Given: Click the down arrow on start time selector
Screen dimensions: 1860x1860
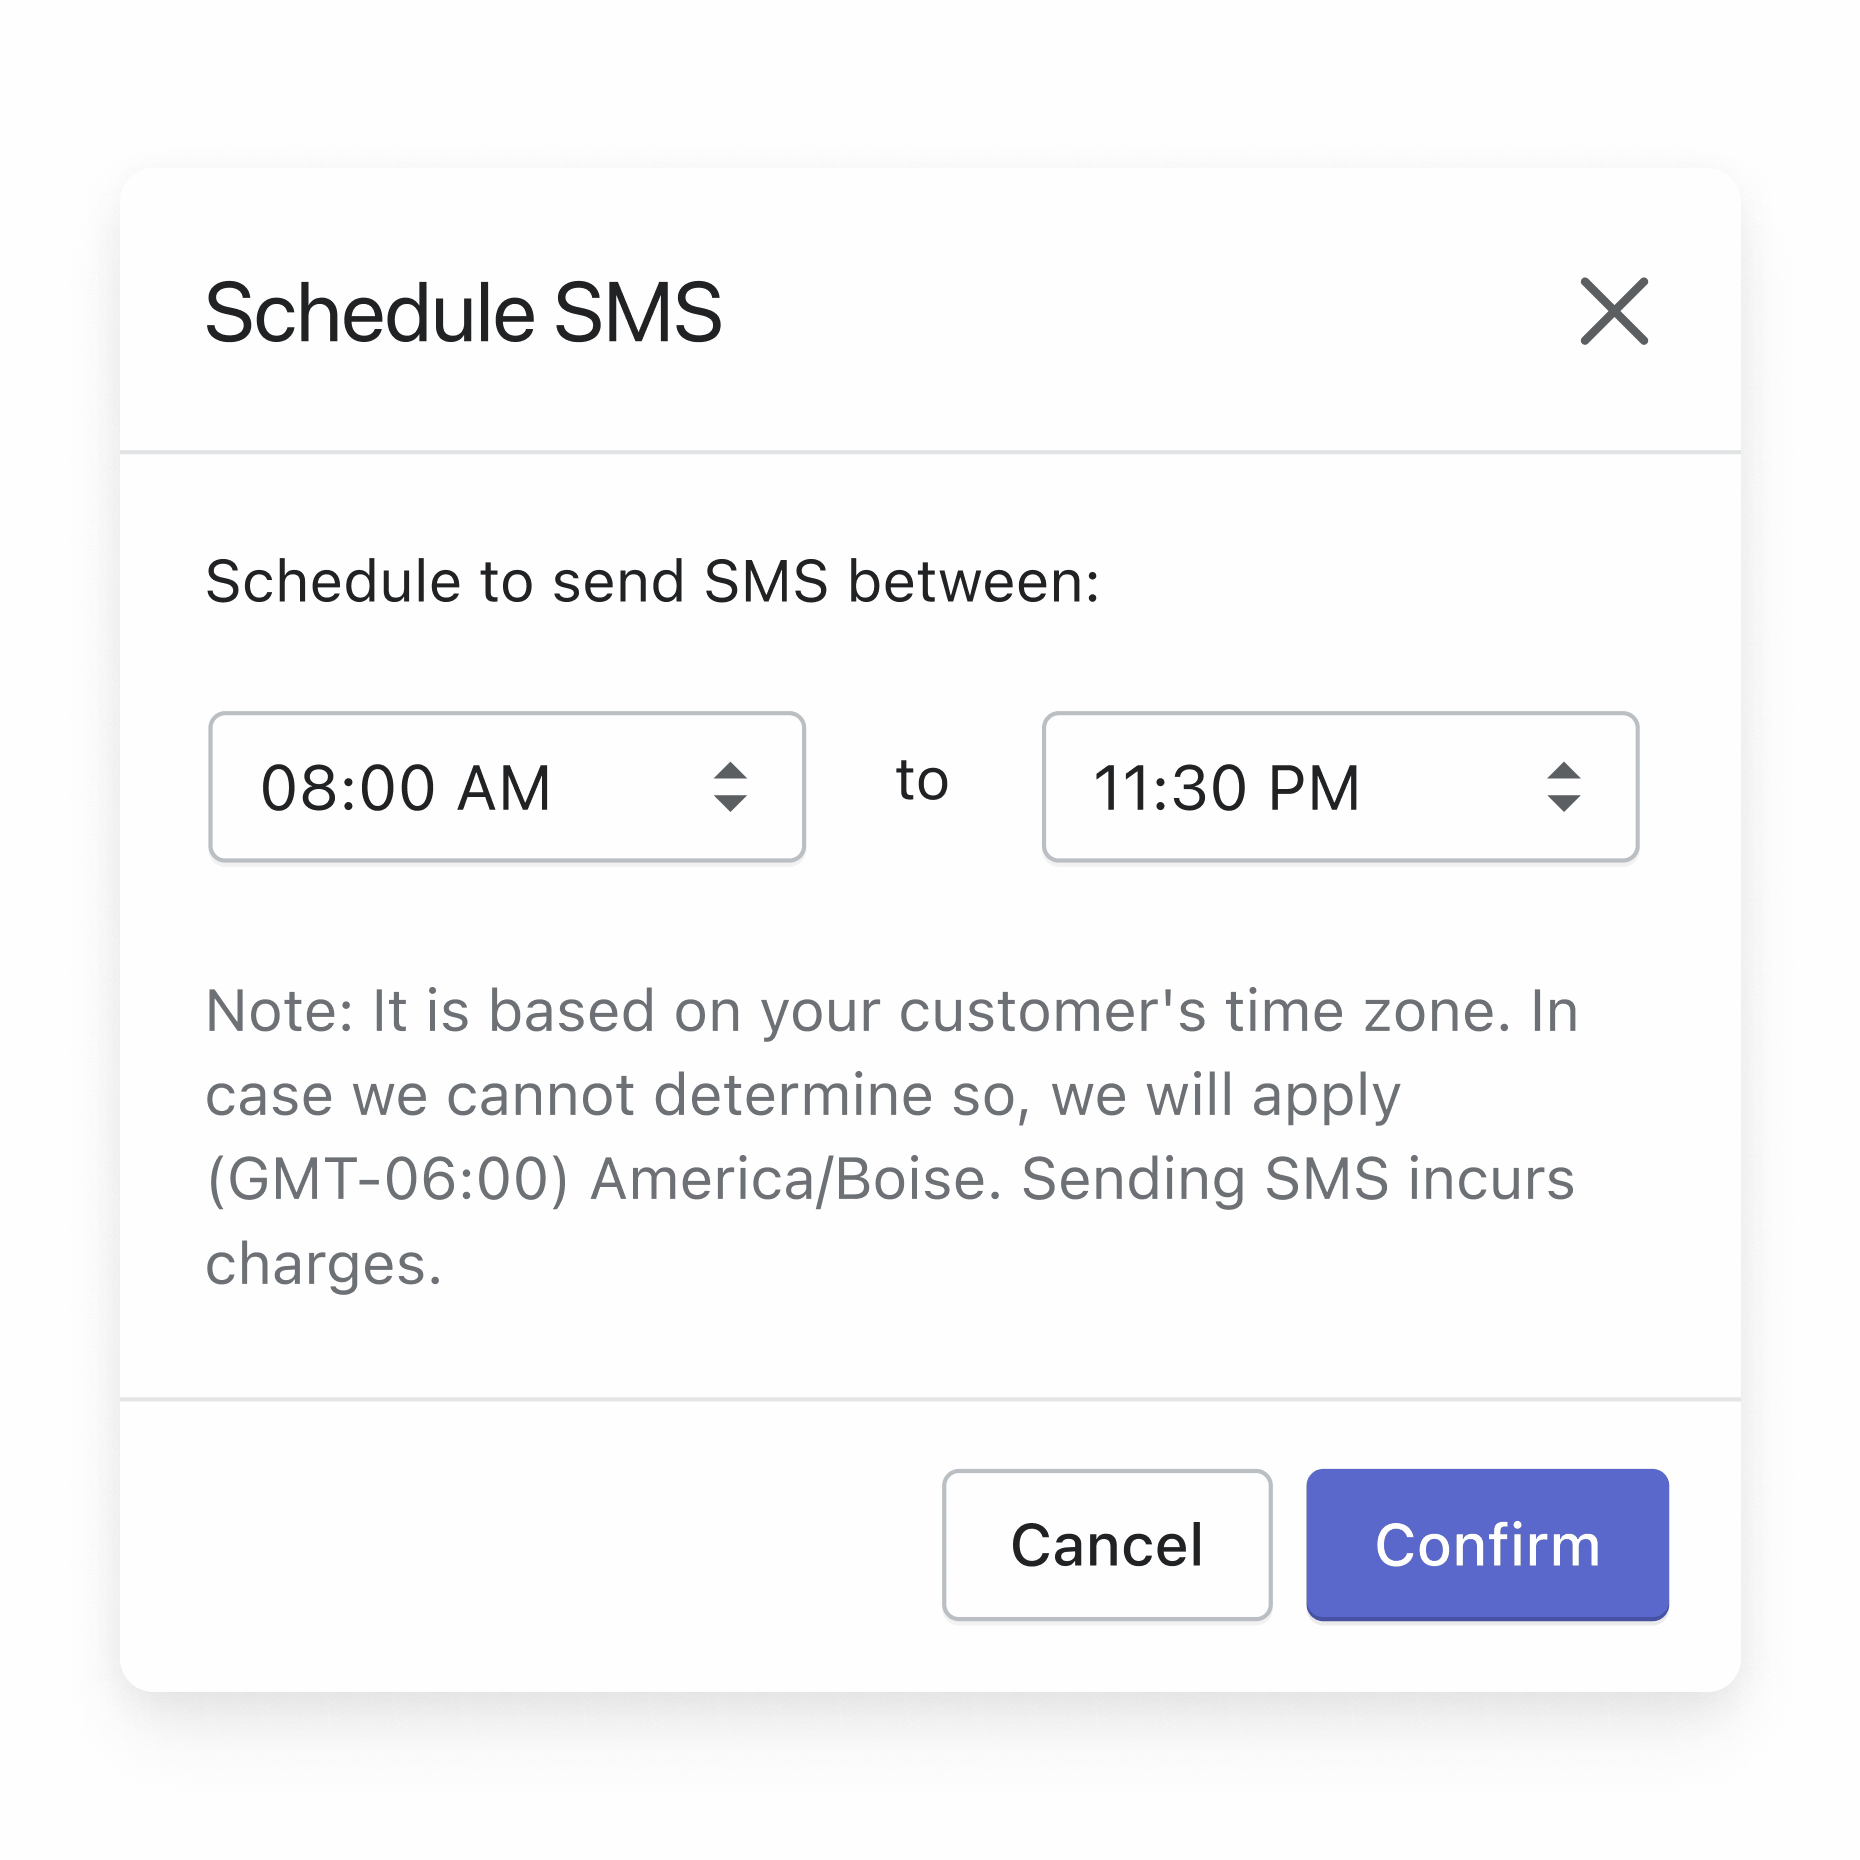Looking at the screenshot, I should pyautogui.click(x=730, y=803).
